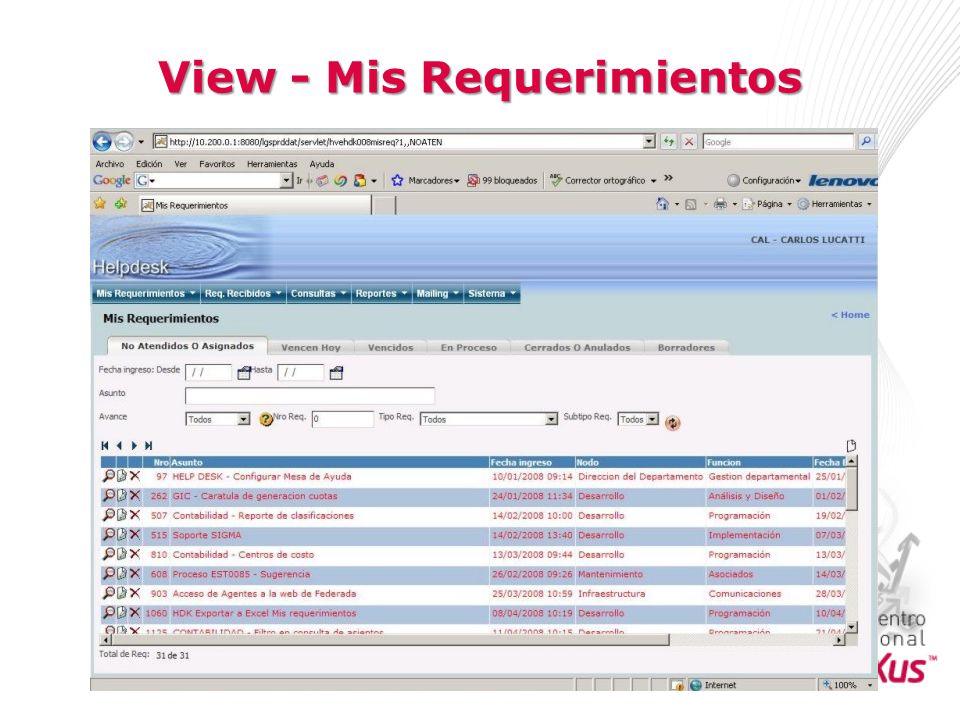960x720 pixels.
Task: Switch to the En Proceso tab
Action: pyautogui.click(x=469, y=348)
